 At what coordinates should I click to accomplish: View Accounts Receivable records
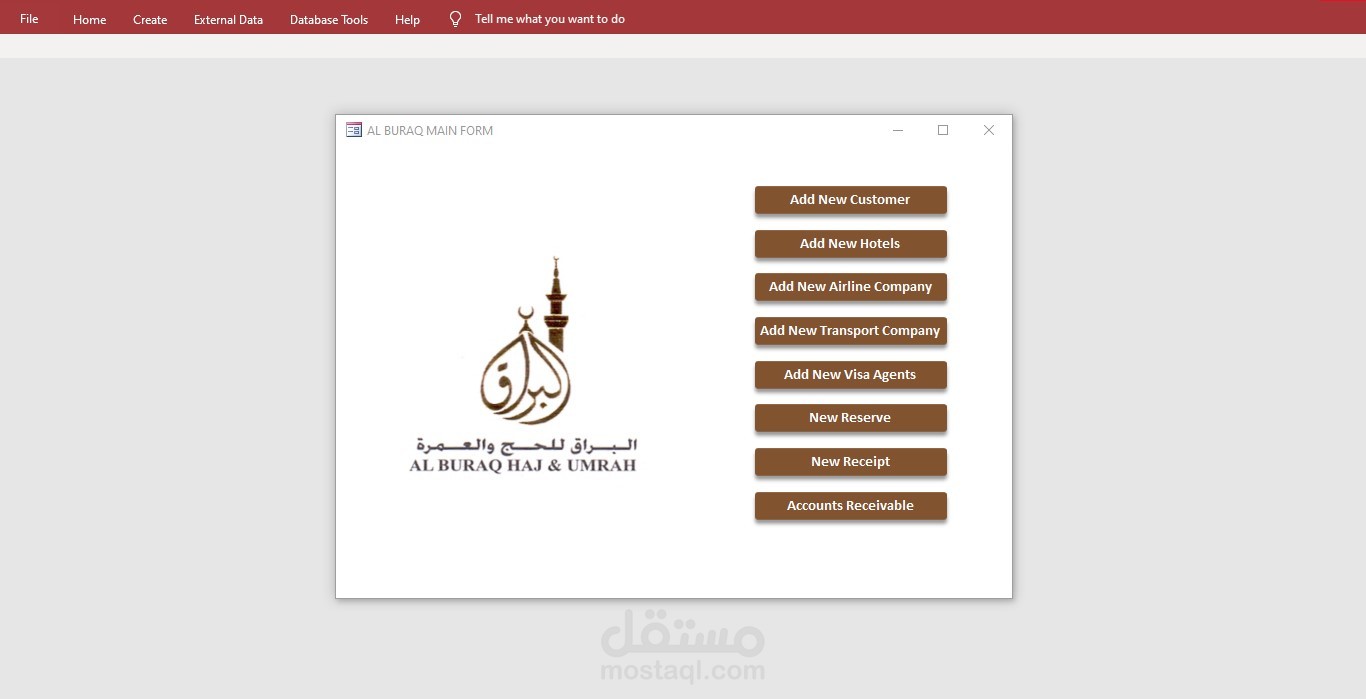(x=850, y=505)
